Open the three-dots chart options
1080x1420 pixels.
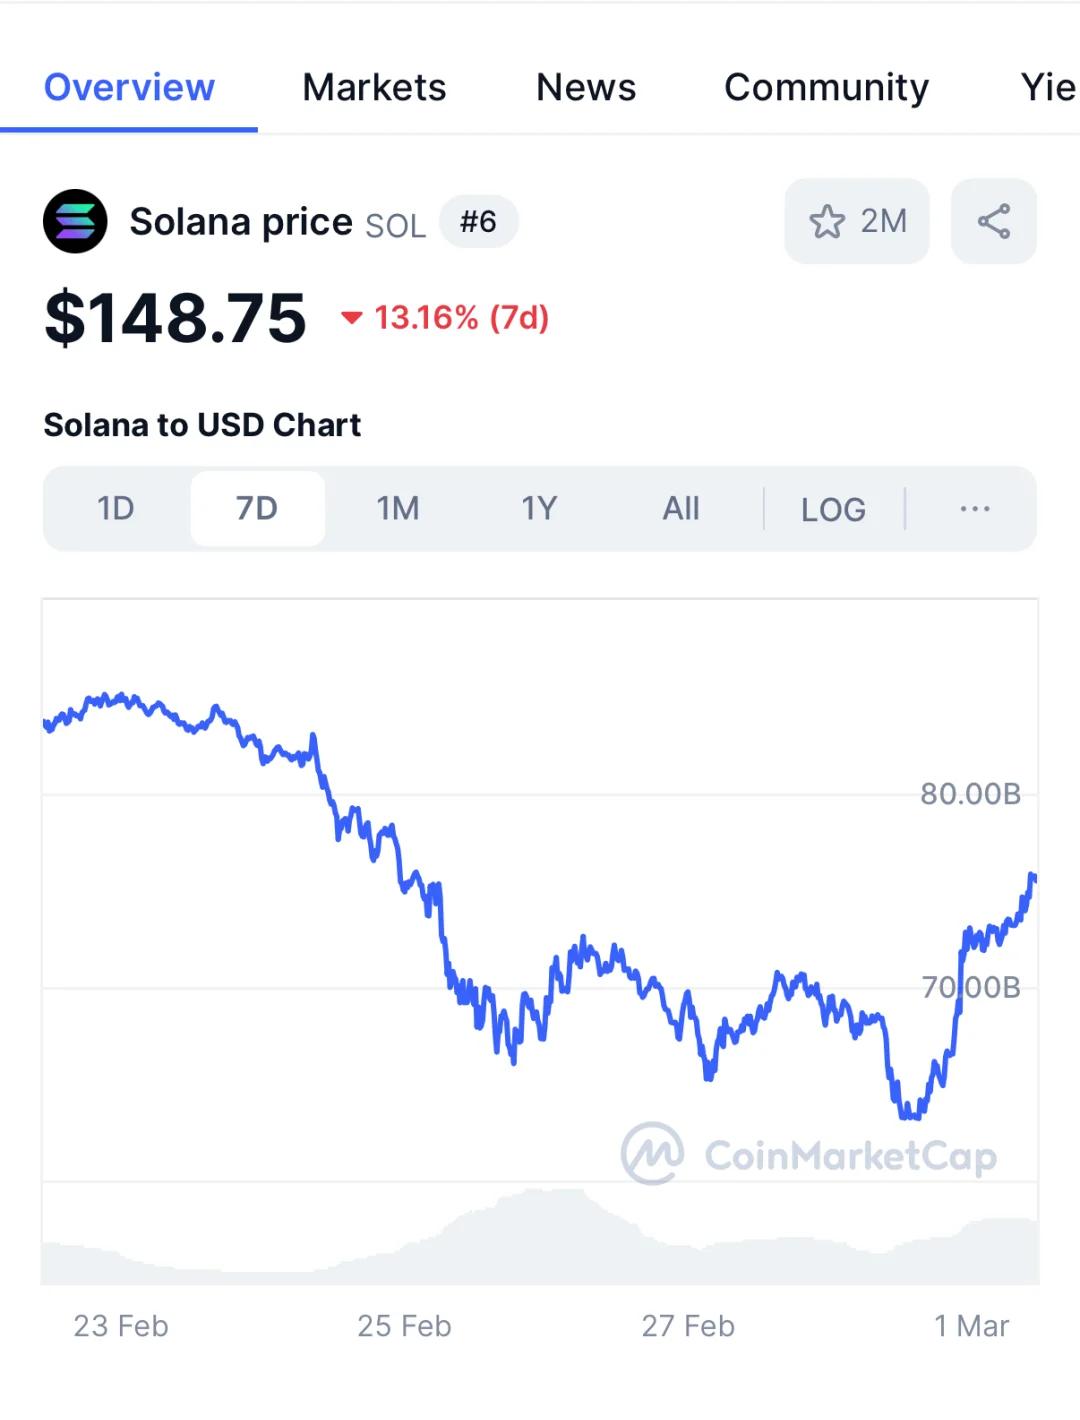point(974,509)
